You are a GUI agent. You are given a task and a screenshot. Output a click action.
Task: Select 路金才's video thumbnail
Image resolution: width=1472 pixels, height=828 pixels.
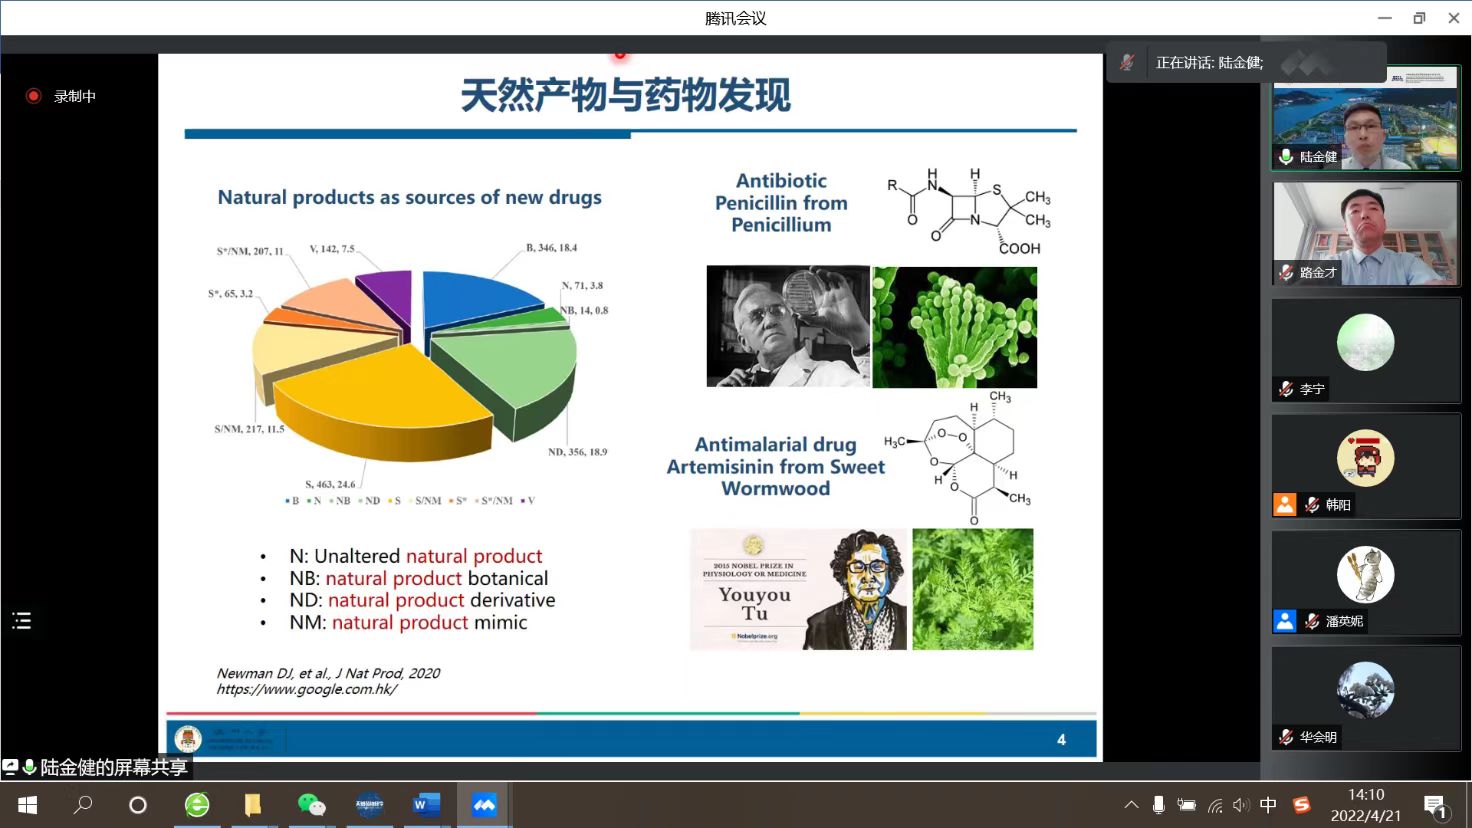point(1365,234)
